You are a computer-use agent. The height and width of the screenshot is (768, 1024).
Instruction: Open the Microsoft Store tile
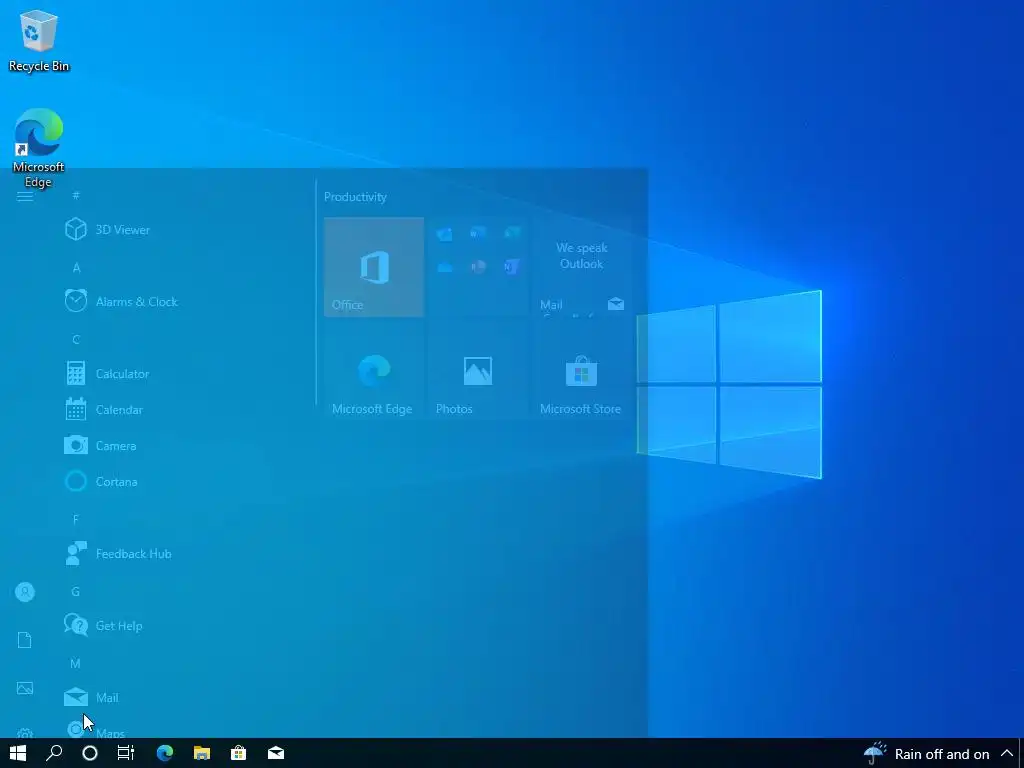582,371
